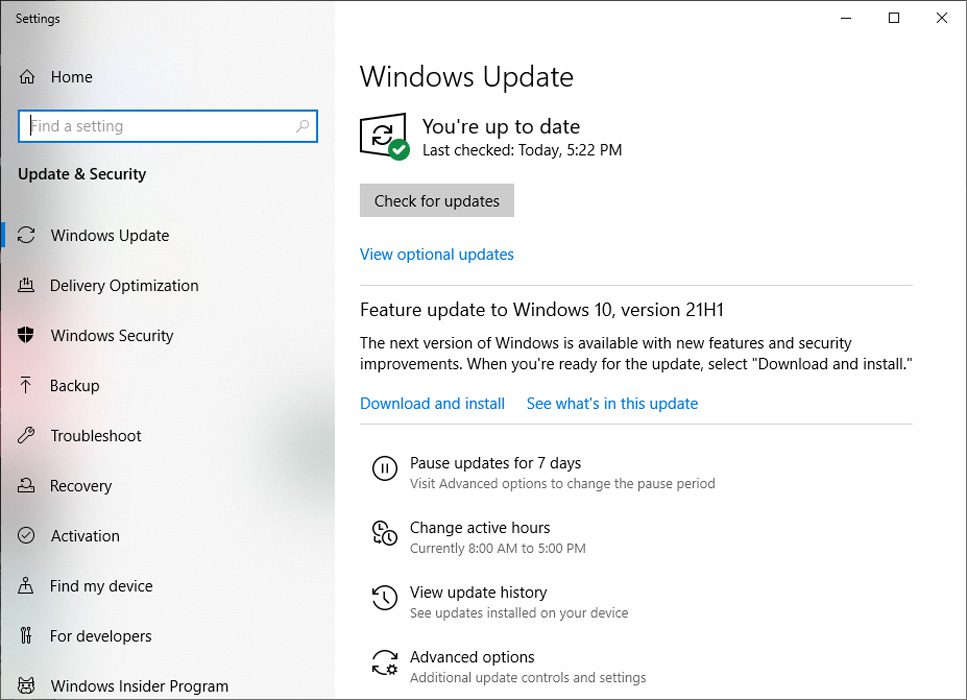Click the update status icon with green checkmark

pyautogui.click(x=385, y=136)
